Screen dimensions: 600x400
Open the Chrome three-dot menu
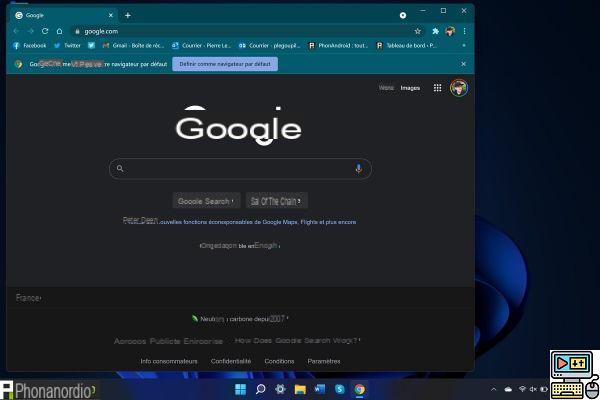click(464, 31)
